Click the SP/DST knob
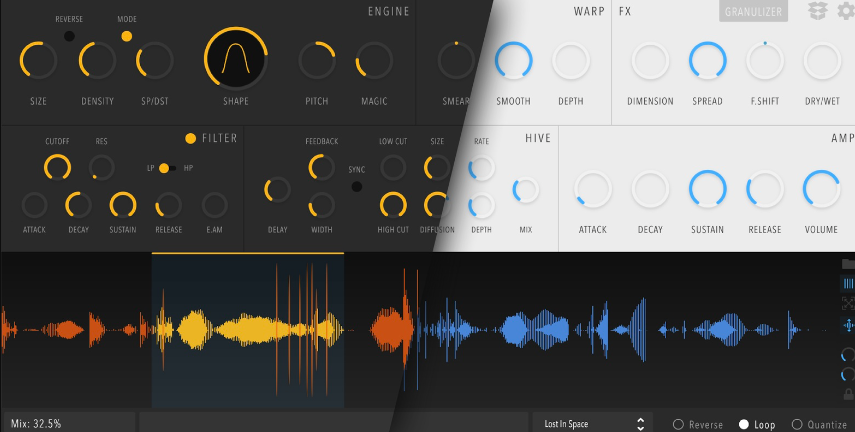 tap(155, 60)
